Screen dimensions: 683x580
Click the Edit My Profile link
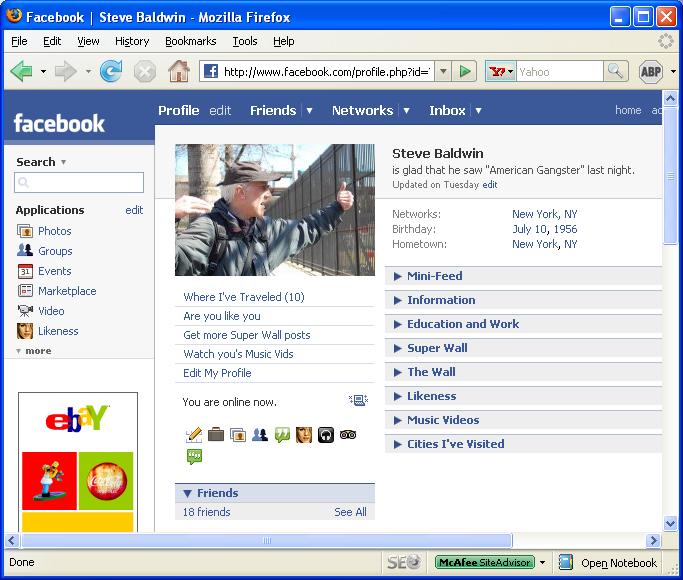point(217,373)
